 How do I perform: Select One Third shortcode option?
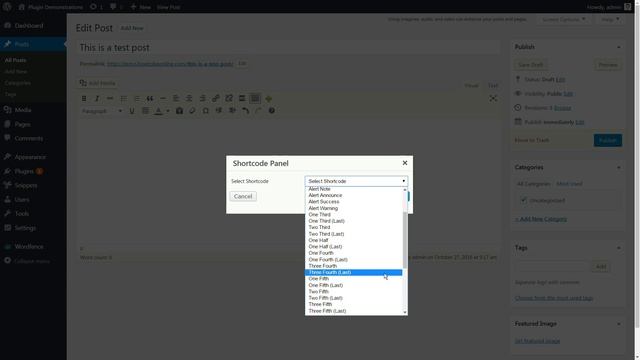click(353, 214)
